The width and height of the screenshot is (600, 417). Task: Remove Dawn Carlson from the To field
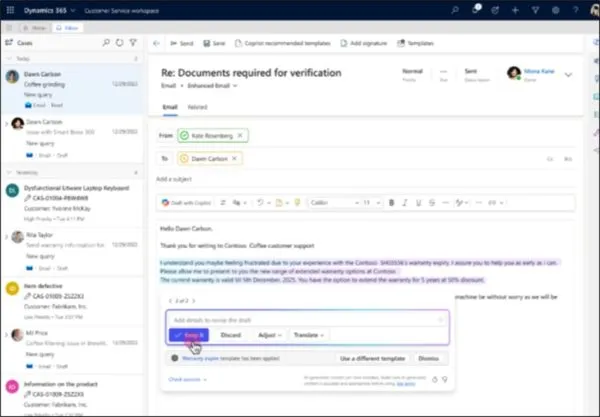(x=234, y=158)
